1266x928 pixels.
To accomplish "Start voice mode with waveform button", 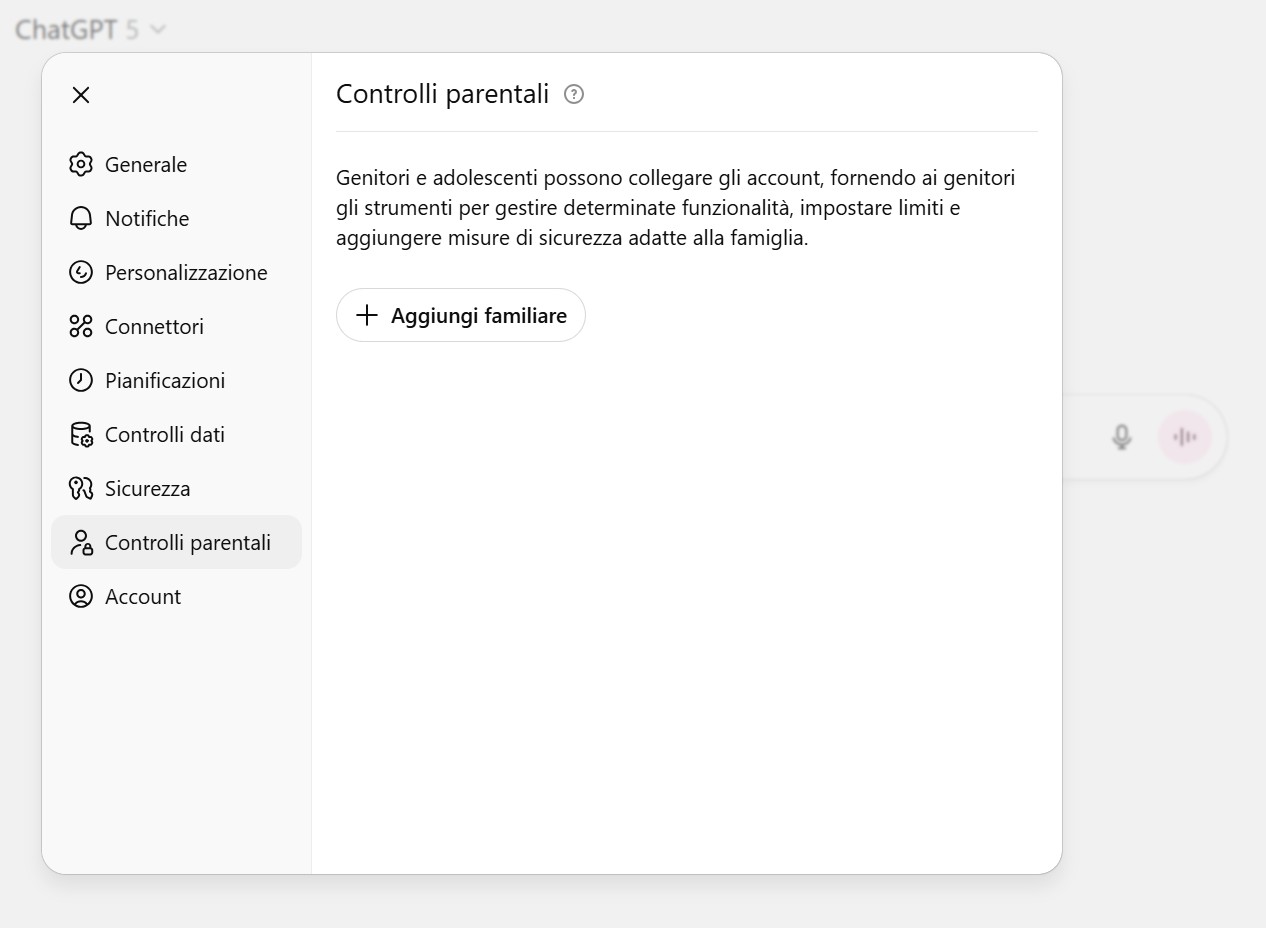I will (1185, 437).
